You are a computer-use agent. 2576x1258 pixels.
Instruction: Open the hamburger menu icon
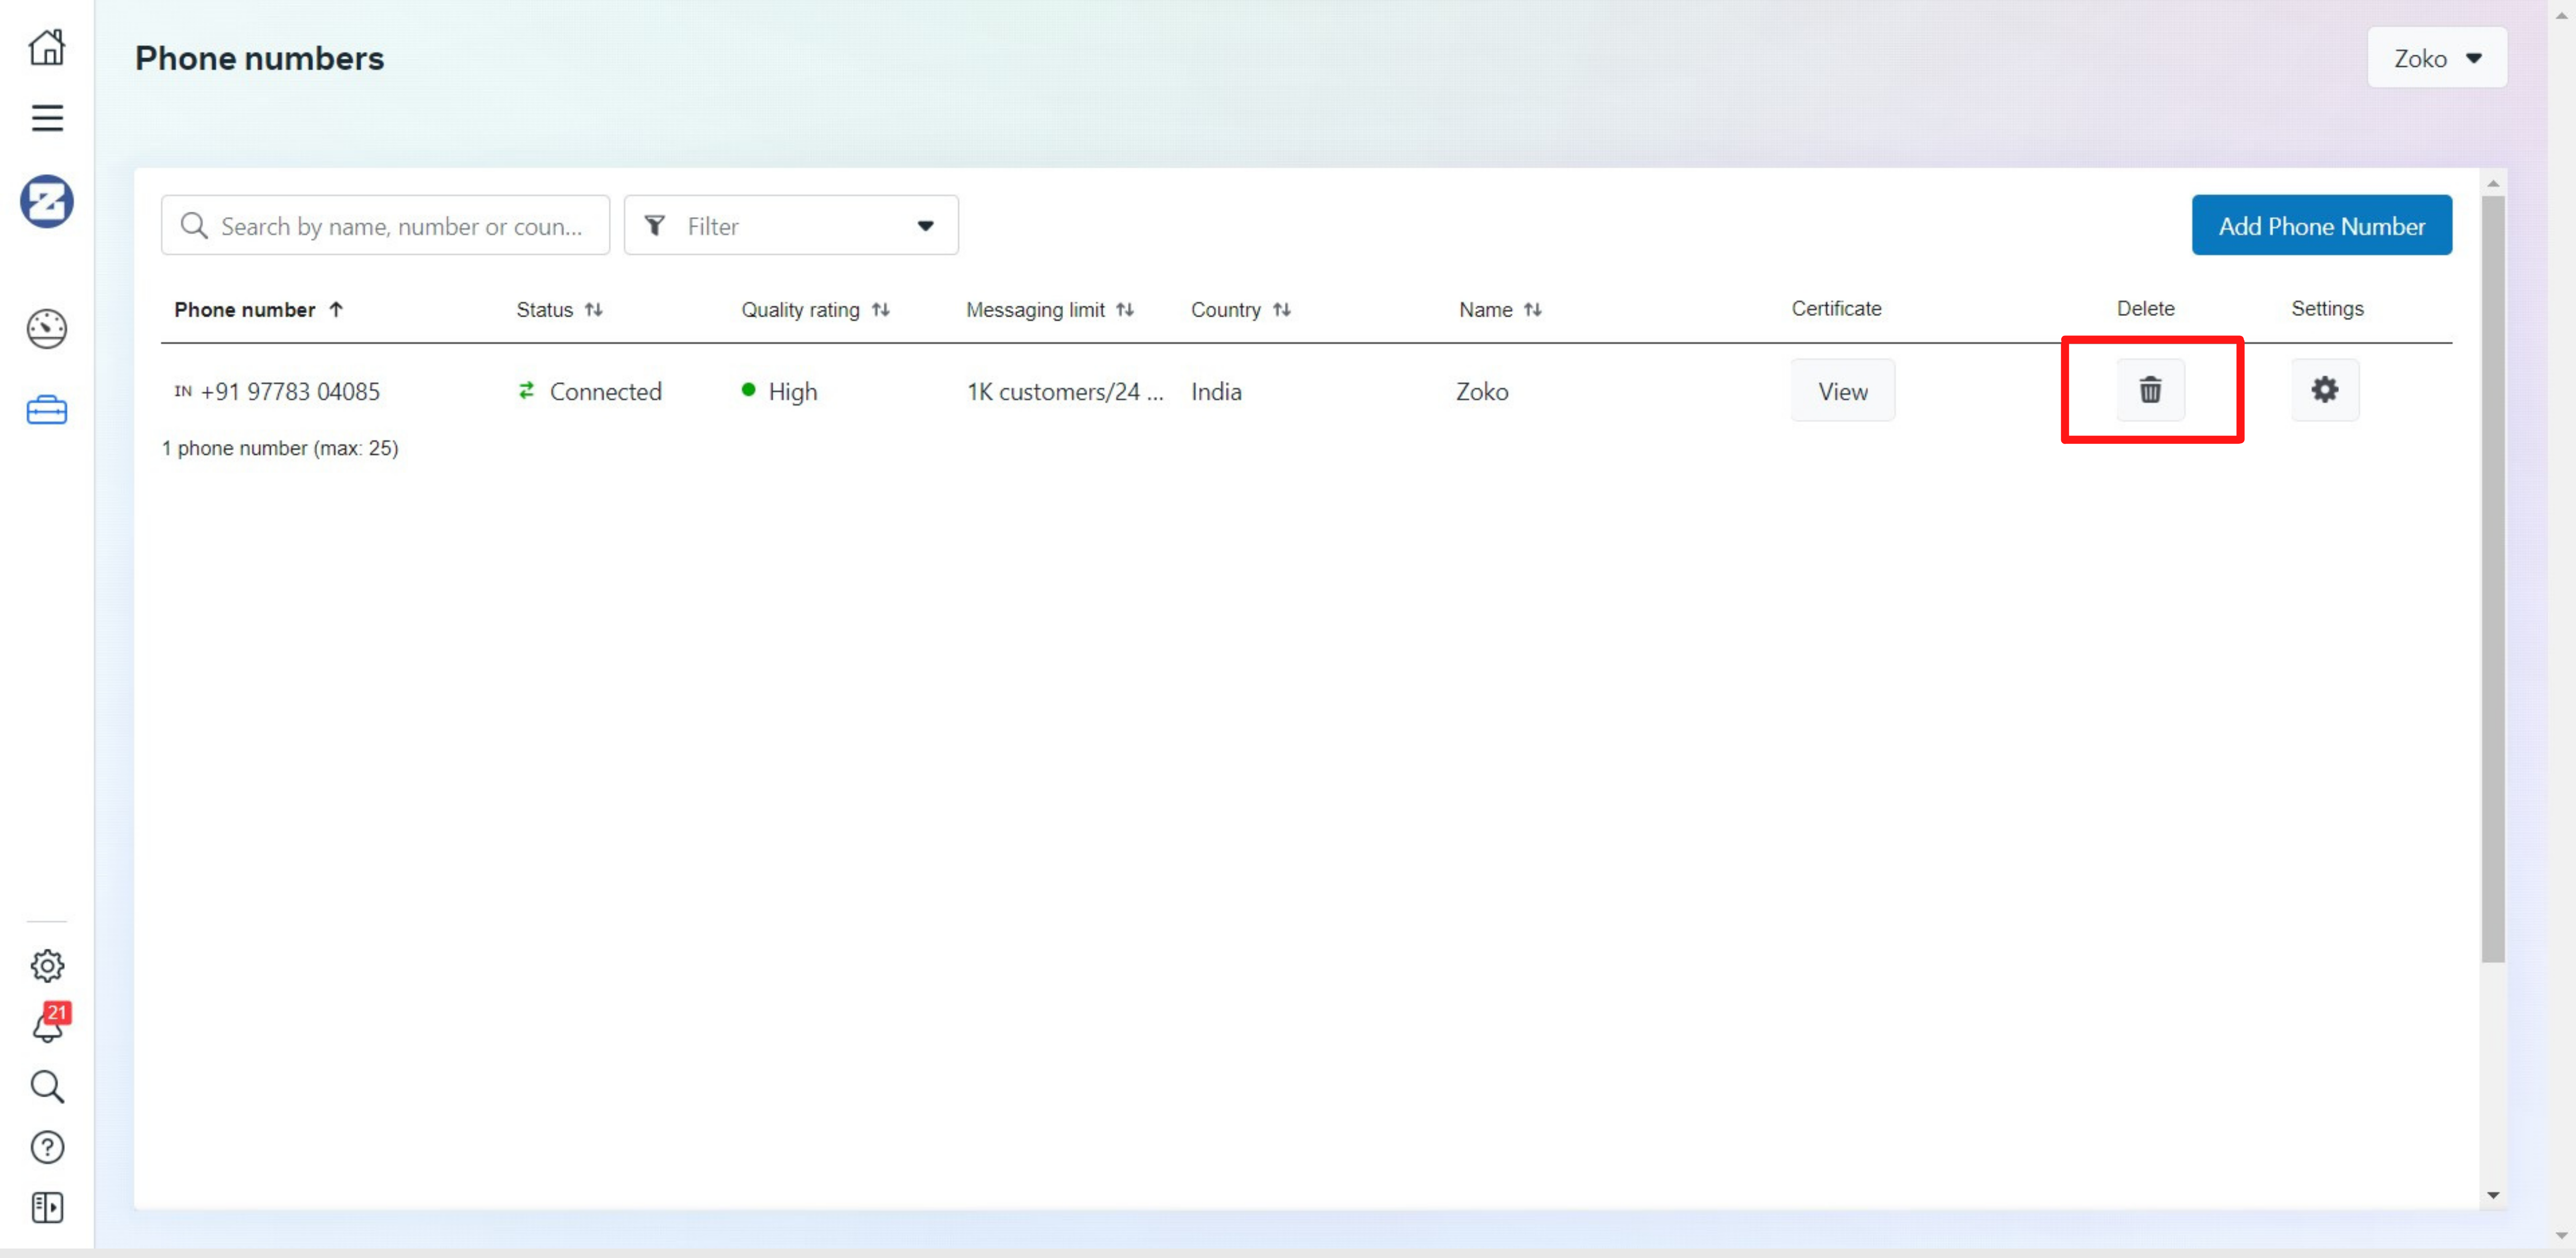(47, 118)
